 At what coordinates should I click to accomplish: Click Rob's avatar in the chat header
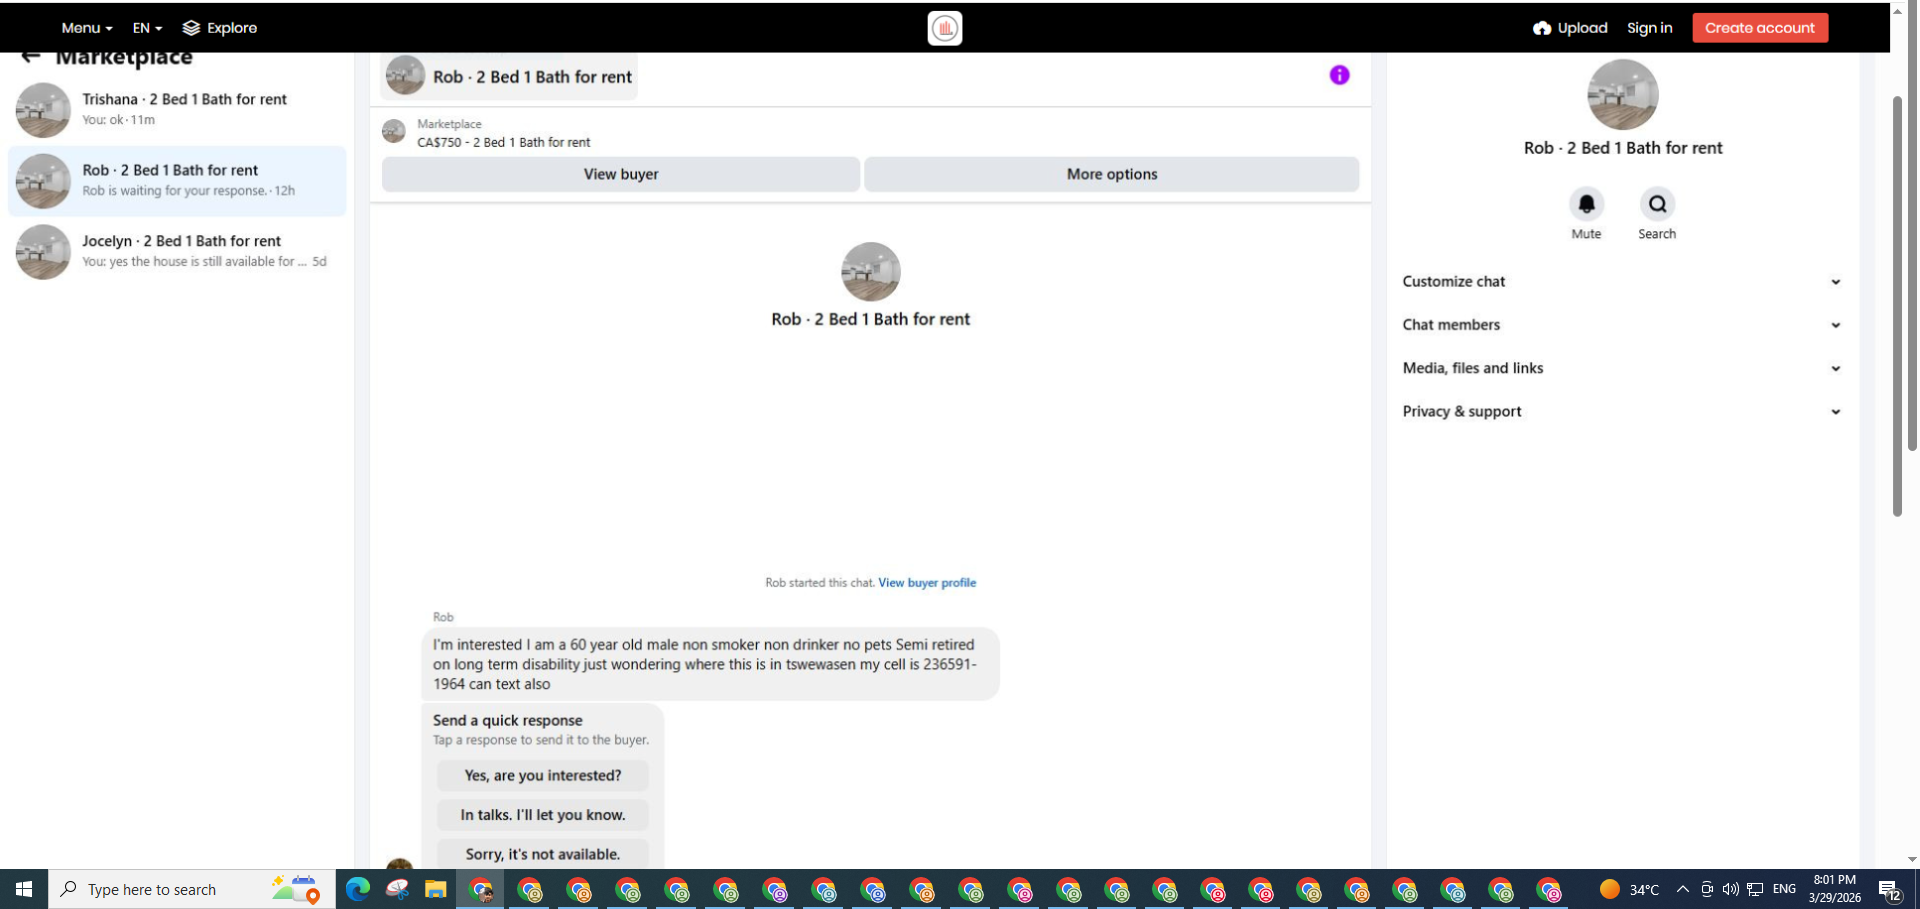tap(405, 76)
